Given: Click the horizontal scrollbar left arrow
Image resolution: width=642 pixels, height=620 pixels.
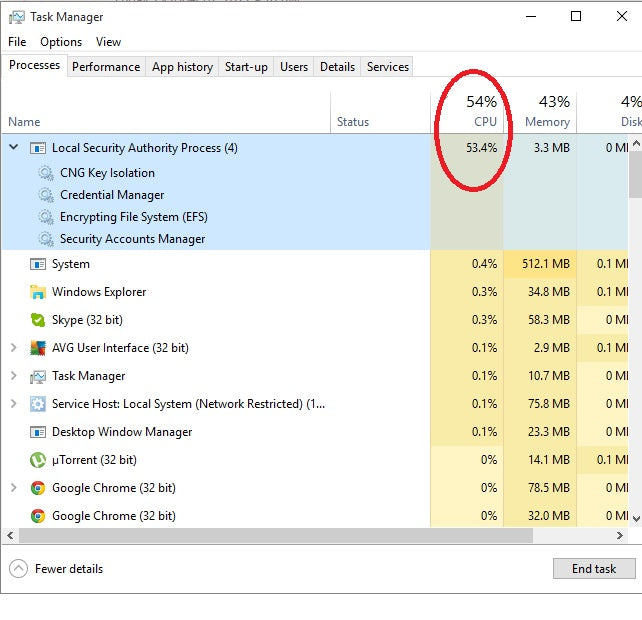Looking at the screenshot, I should (10, 535).
